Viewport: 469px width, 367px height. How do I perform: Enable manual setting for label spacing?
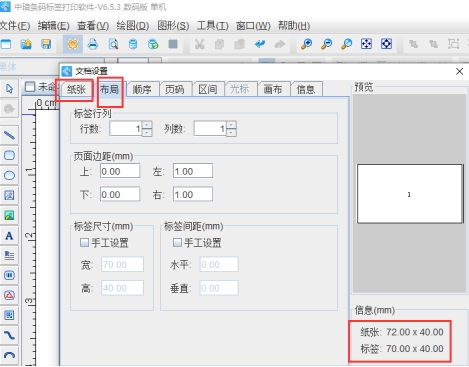pyautogui.click(x=177, y=242)
